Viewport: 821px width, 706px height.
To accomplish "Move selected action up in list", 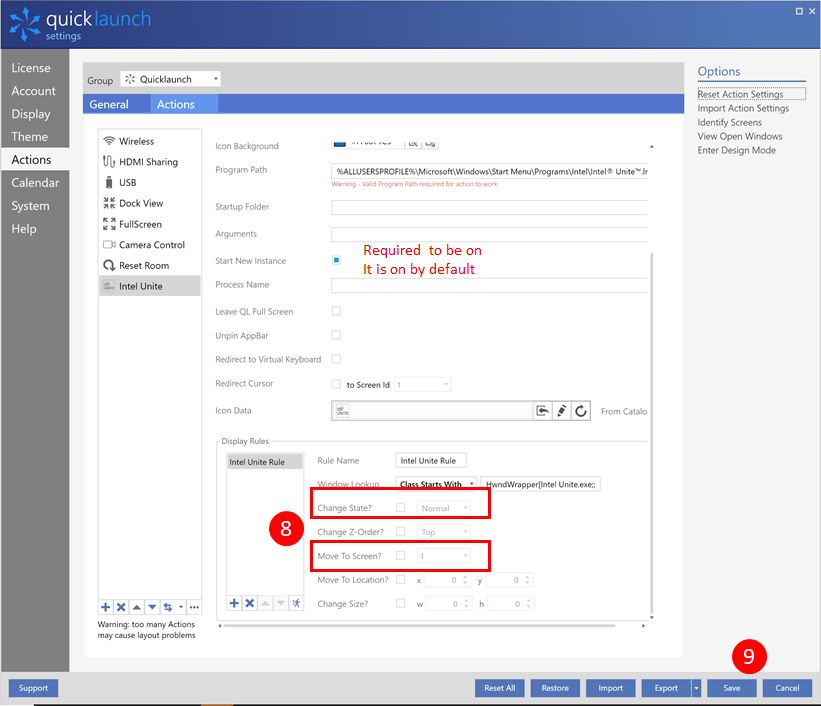I will 137,607.
